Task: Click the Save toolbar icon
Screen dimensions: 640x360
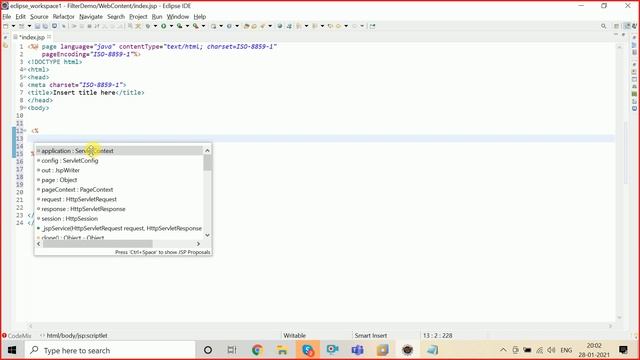Action: [37, 26]
